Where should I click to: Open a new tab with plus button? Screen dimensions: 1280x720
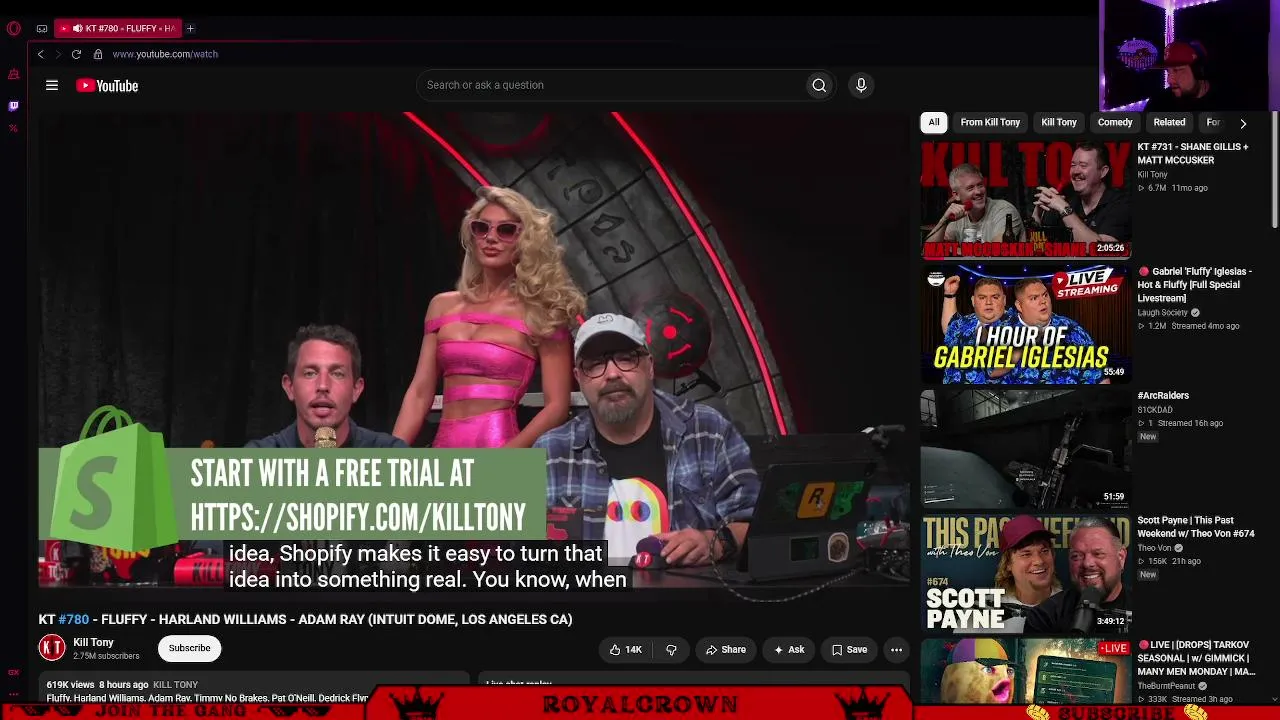tap(190, 28)
